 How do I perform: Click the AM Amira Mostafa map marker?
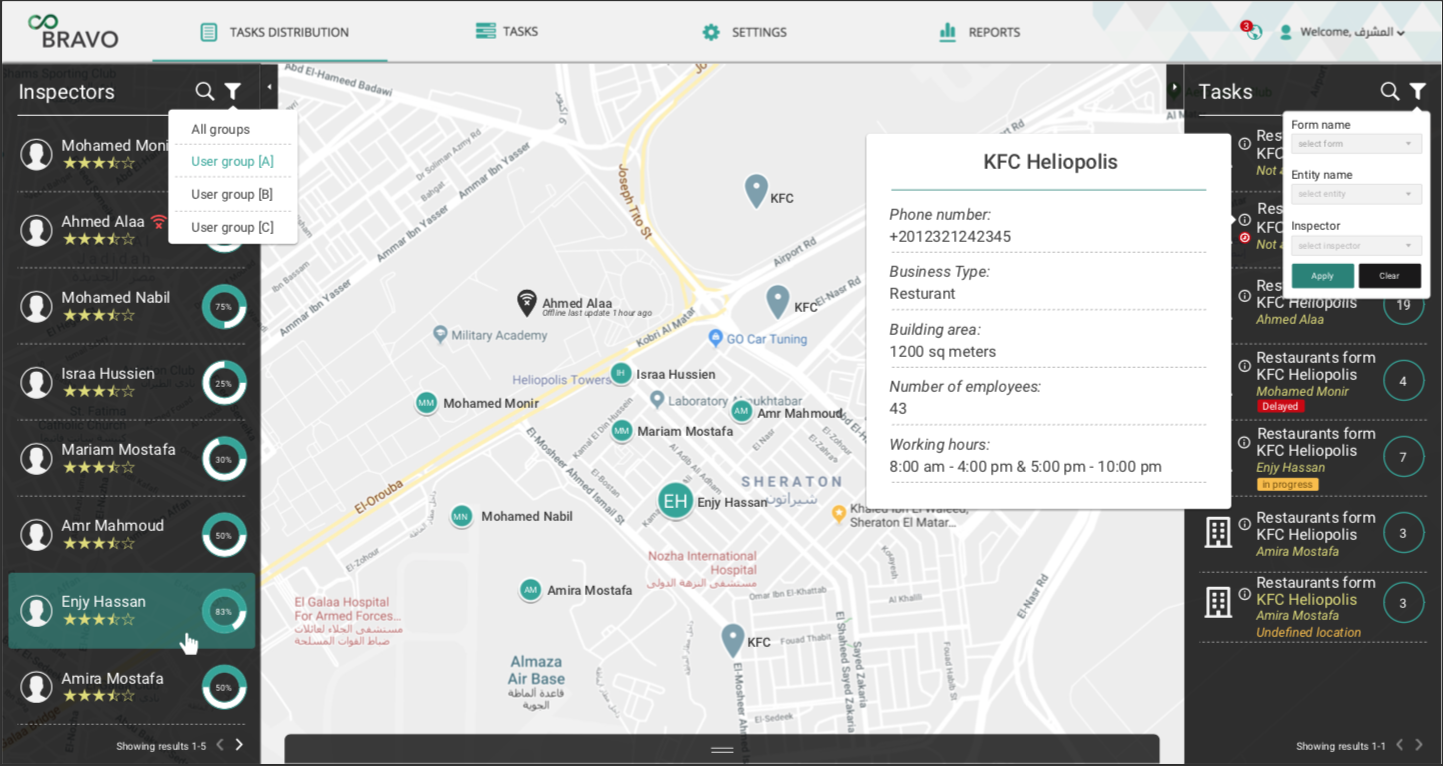(x=531, y=590)
